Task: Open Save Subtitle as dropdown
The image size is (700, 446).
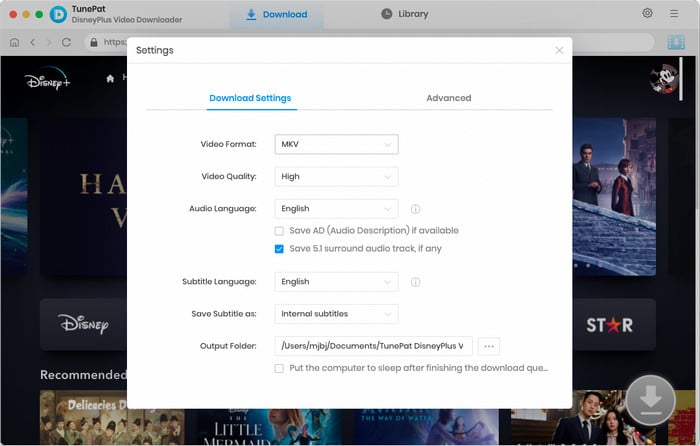Action: [337, 314]
